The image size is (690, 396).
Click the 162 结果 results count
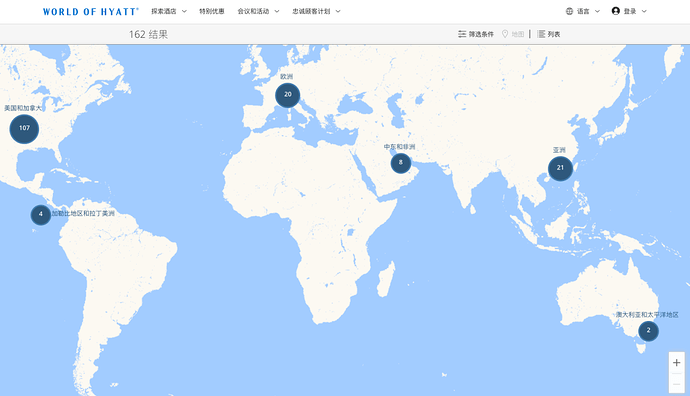point(148,34)
